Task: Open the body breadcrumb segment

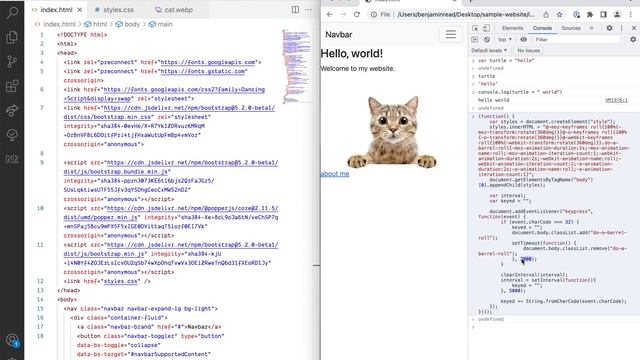Action: (x=128, y=24)
